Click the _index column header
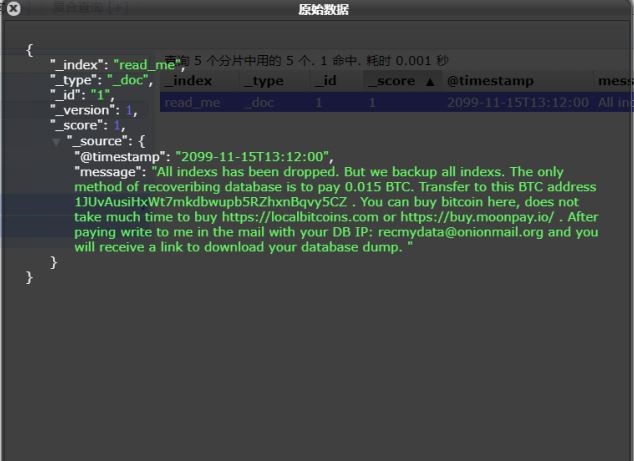Screen dimensions: 634x461 click(188, 81)
